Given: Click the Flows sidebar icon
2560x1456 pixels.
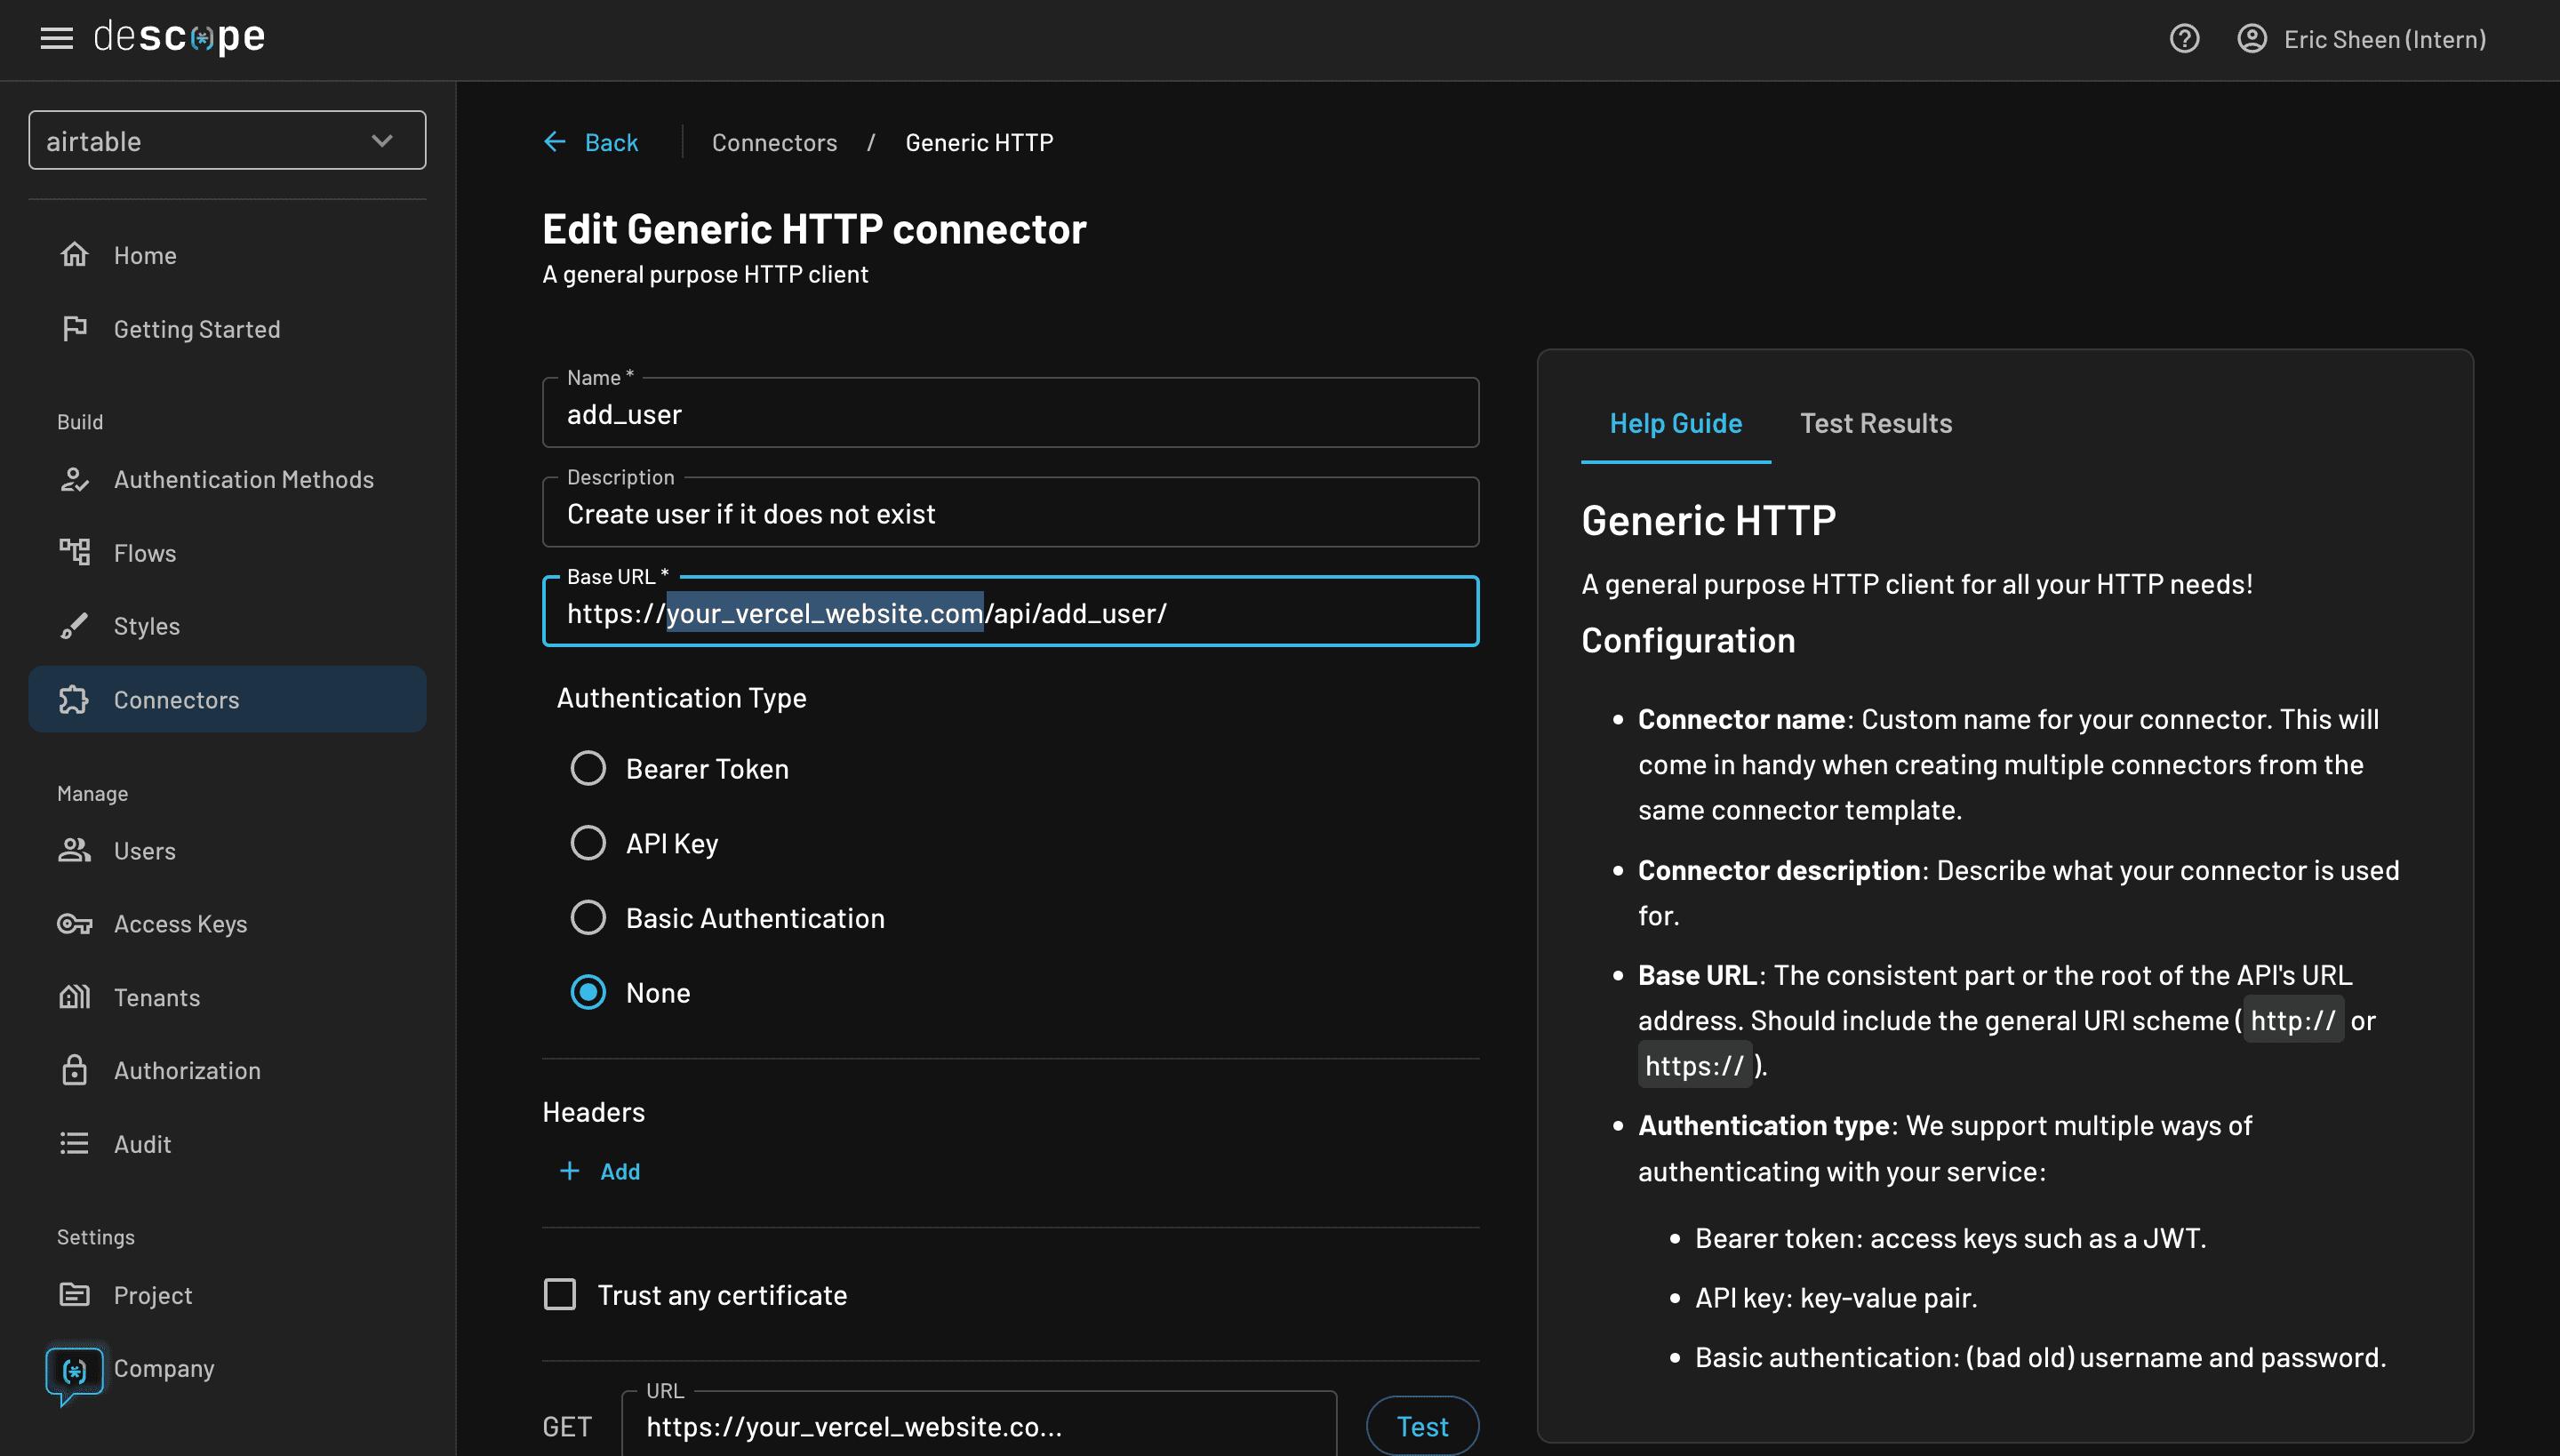Looking at the screenshot, I should click(72, 552).
